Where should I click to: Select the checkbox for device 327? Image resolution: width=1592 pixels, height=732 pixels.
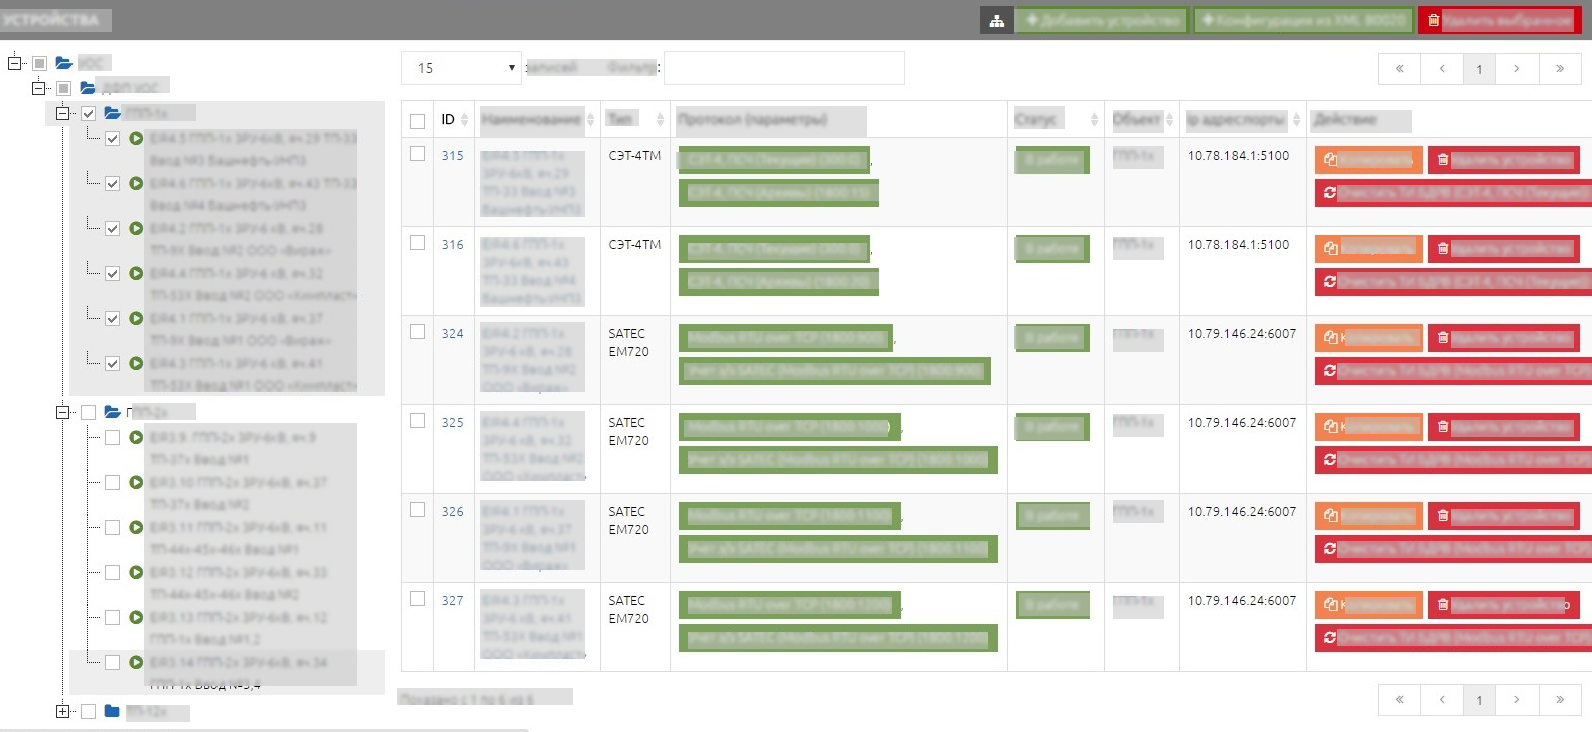418,599
